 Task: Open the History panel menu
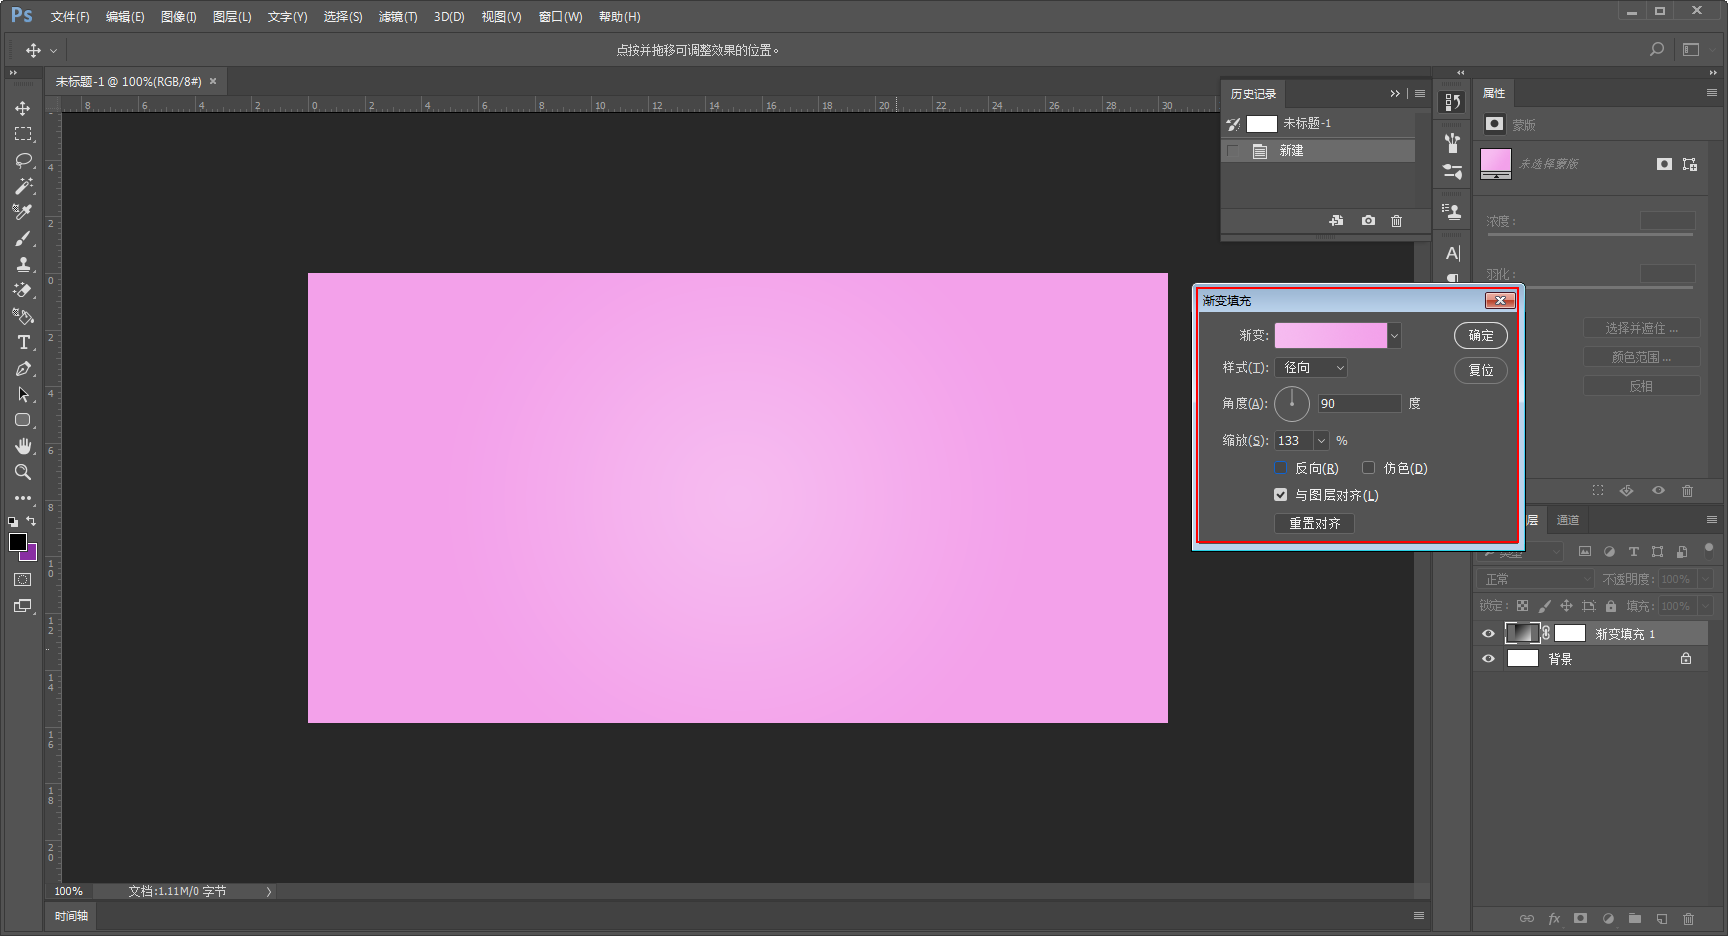coord(1420,94)
